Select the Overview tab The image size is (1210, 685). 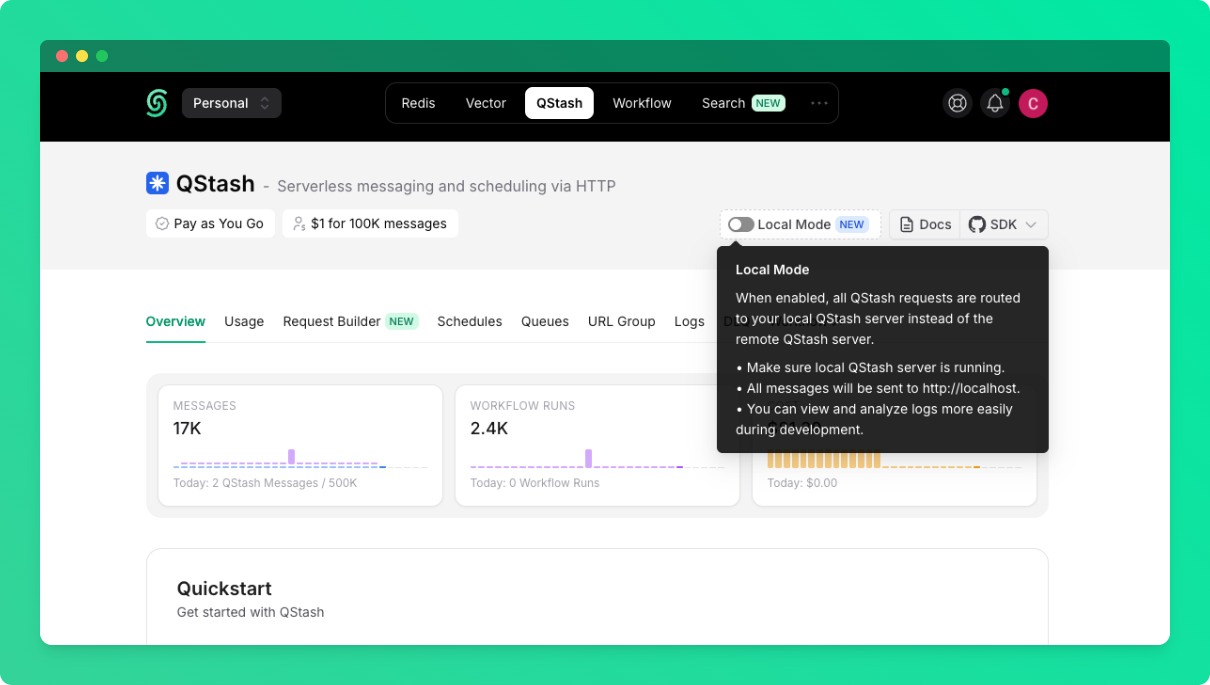(176, 321)
